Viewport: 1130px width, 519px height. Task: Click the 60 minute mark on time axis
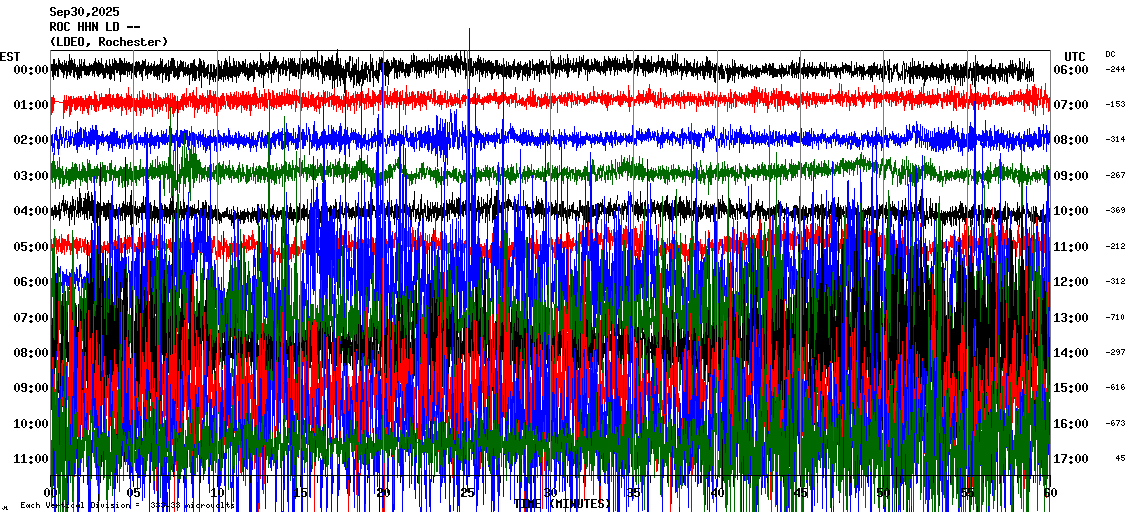[x=1049, y=494]
